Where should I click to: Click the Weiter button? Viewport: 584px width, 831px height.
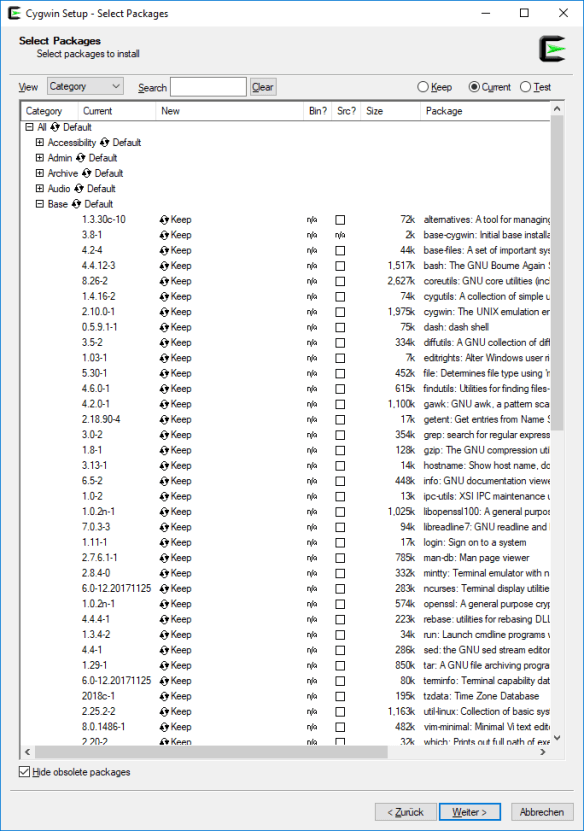coord(470,812)
